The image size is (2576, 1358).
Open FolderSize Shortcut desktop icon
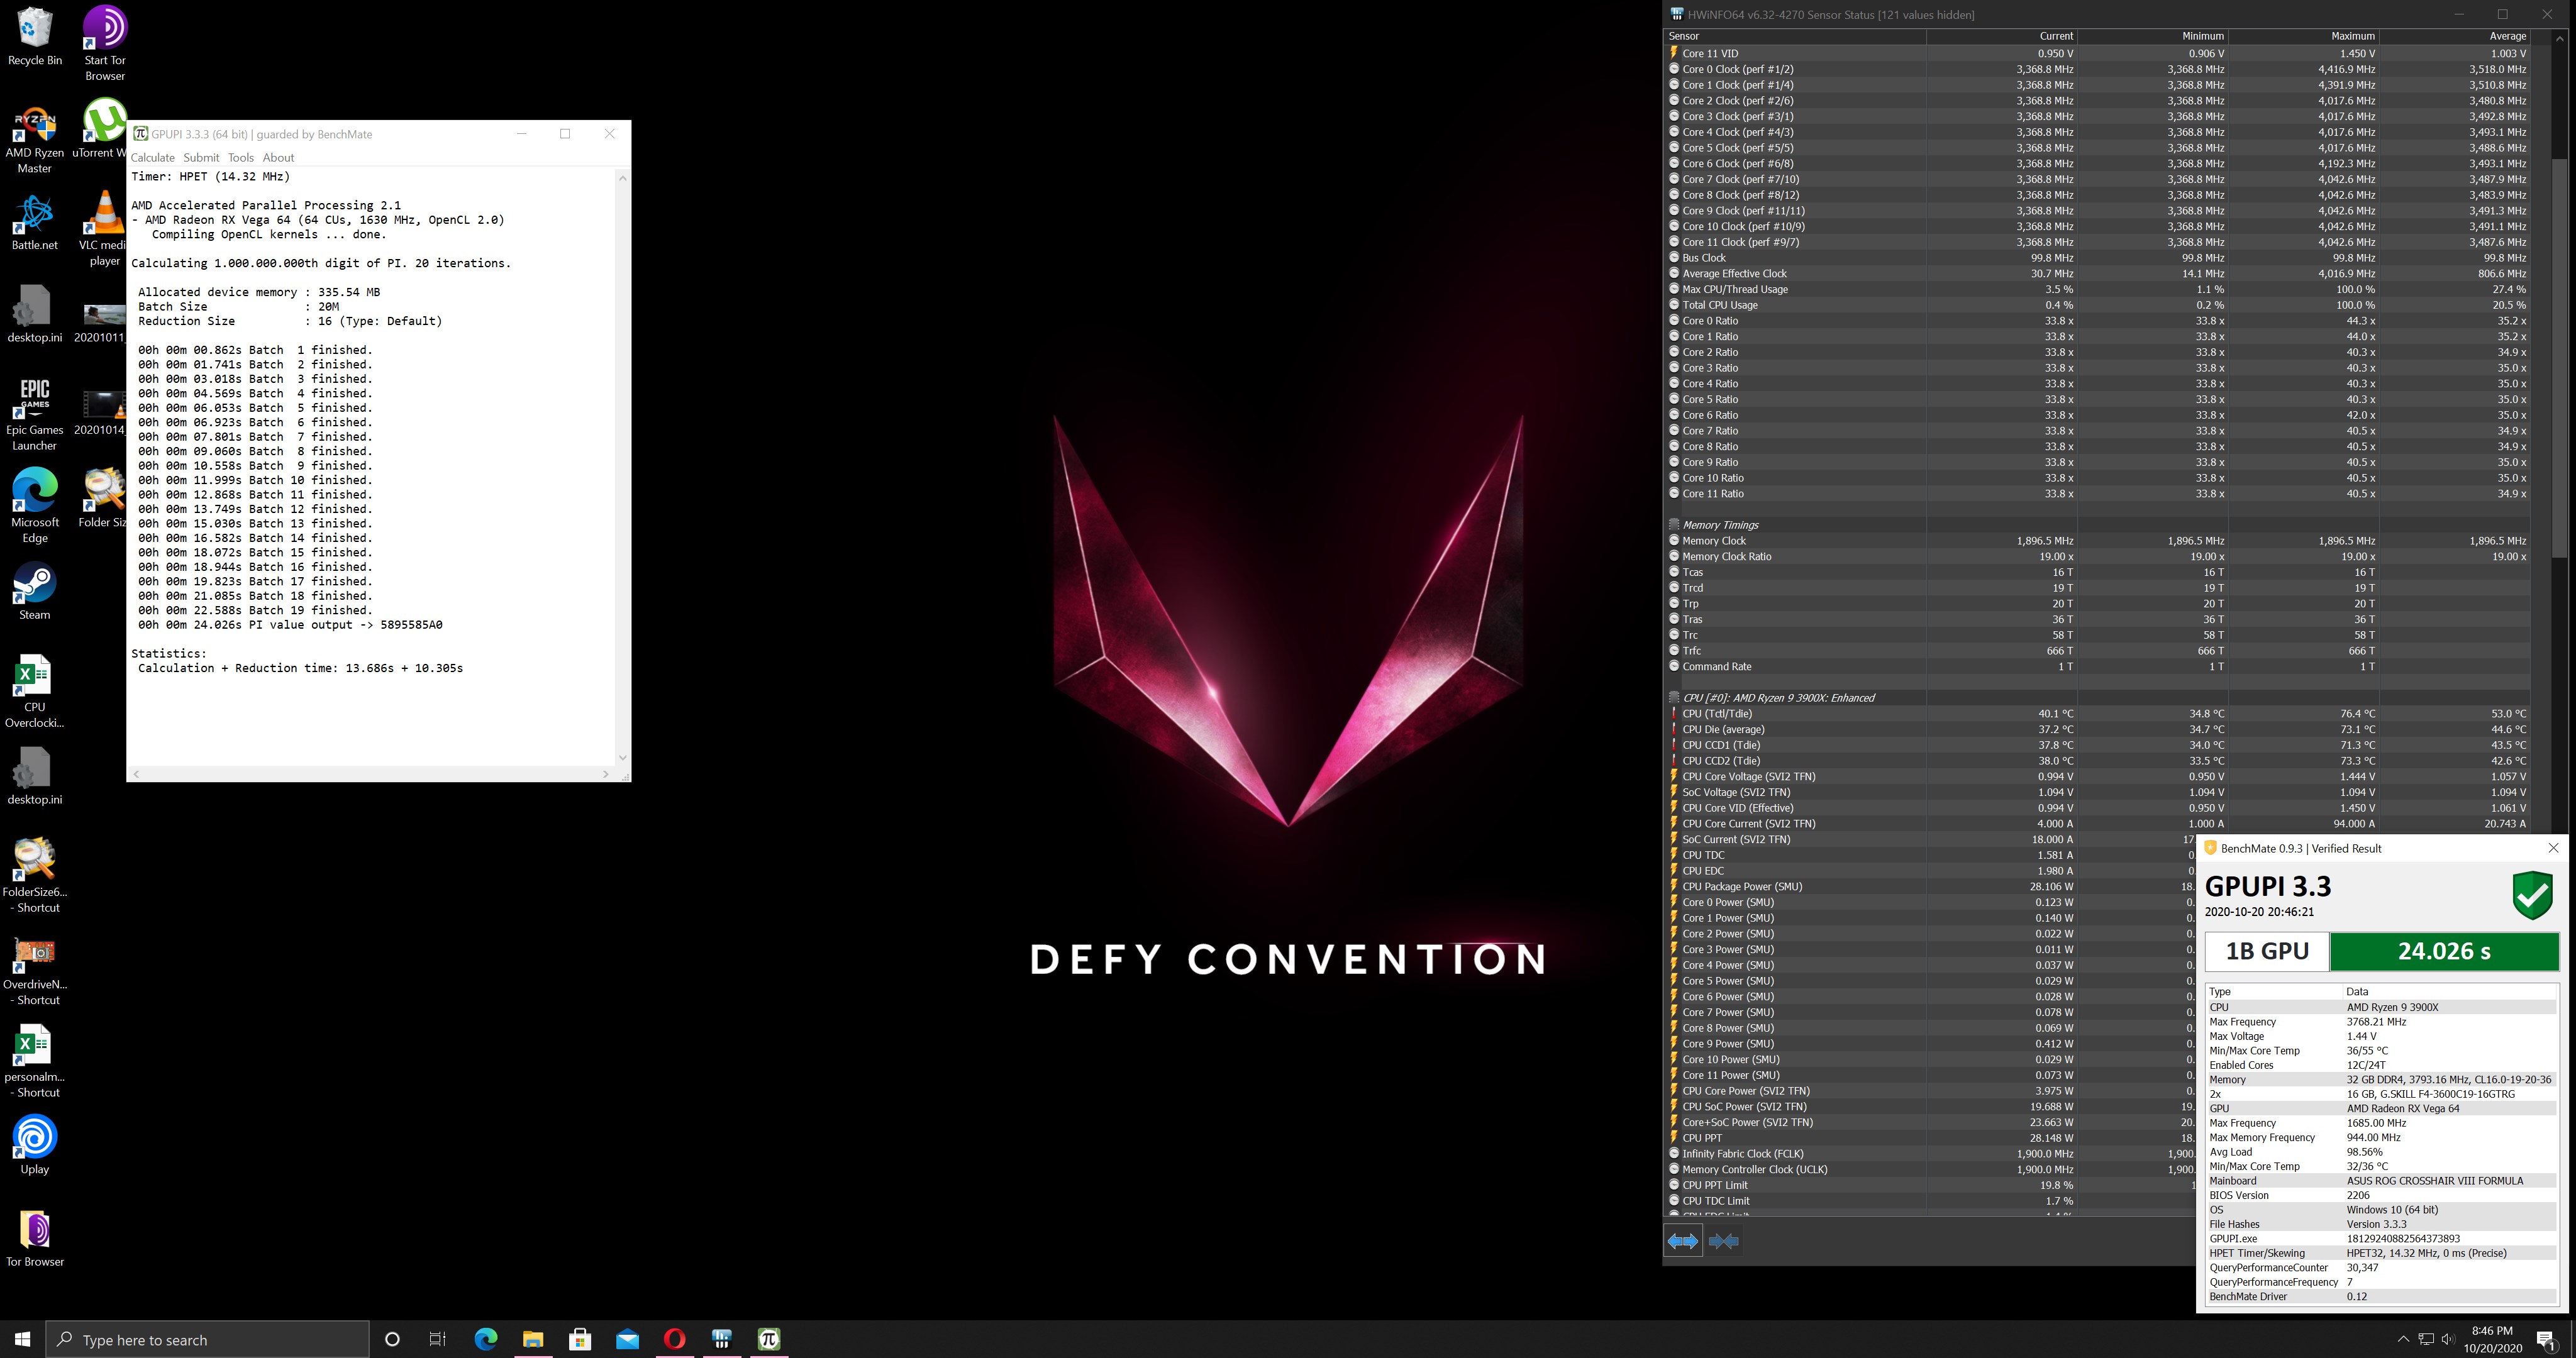click(35, 876)
